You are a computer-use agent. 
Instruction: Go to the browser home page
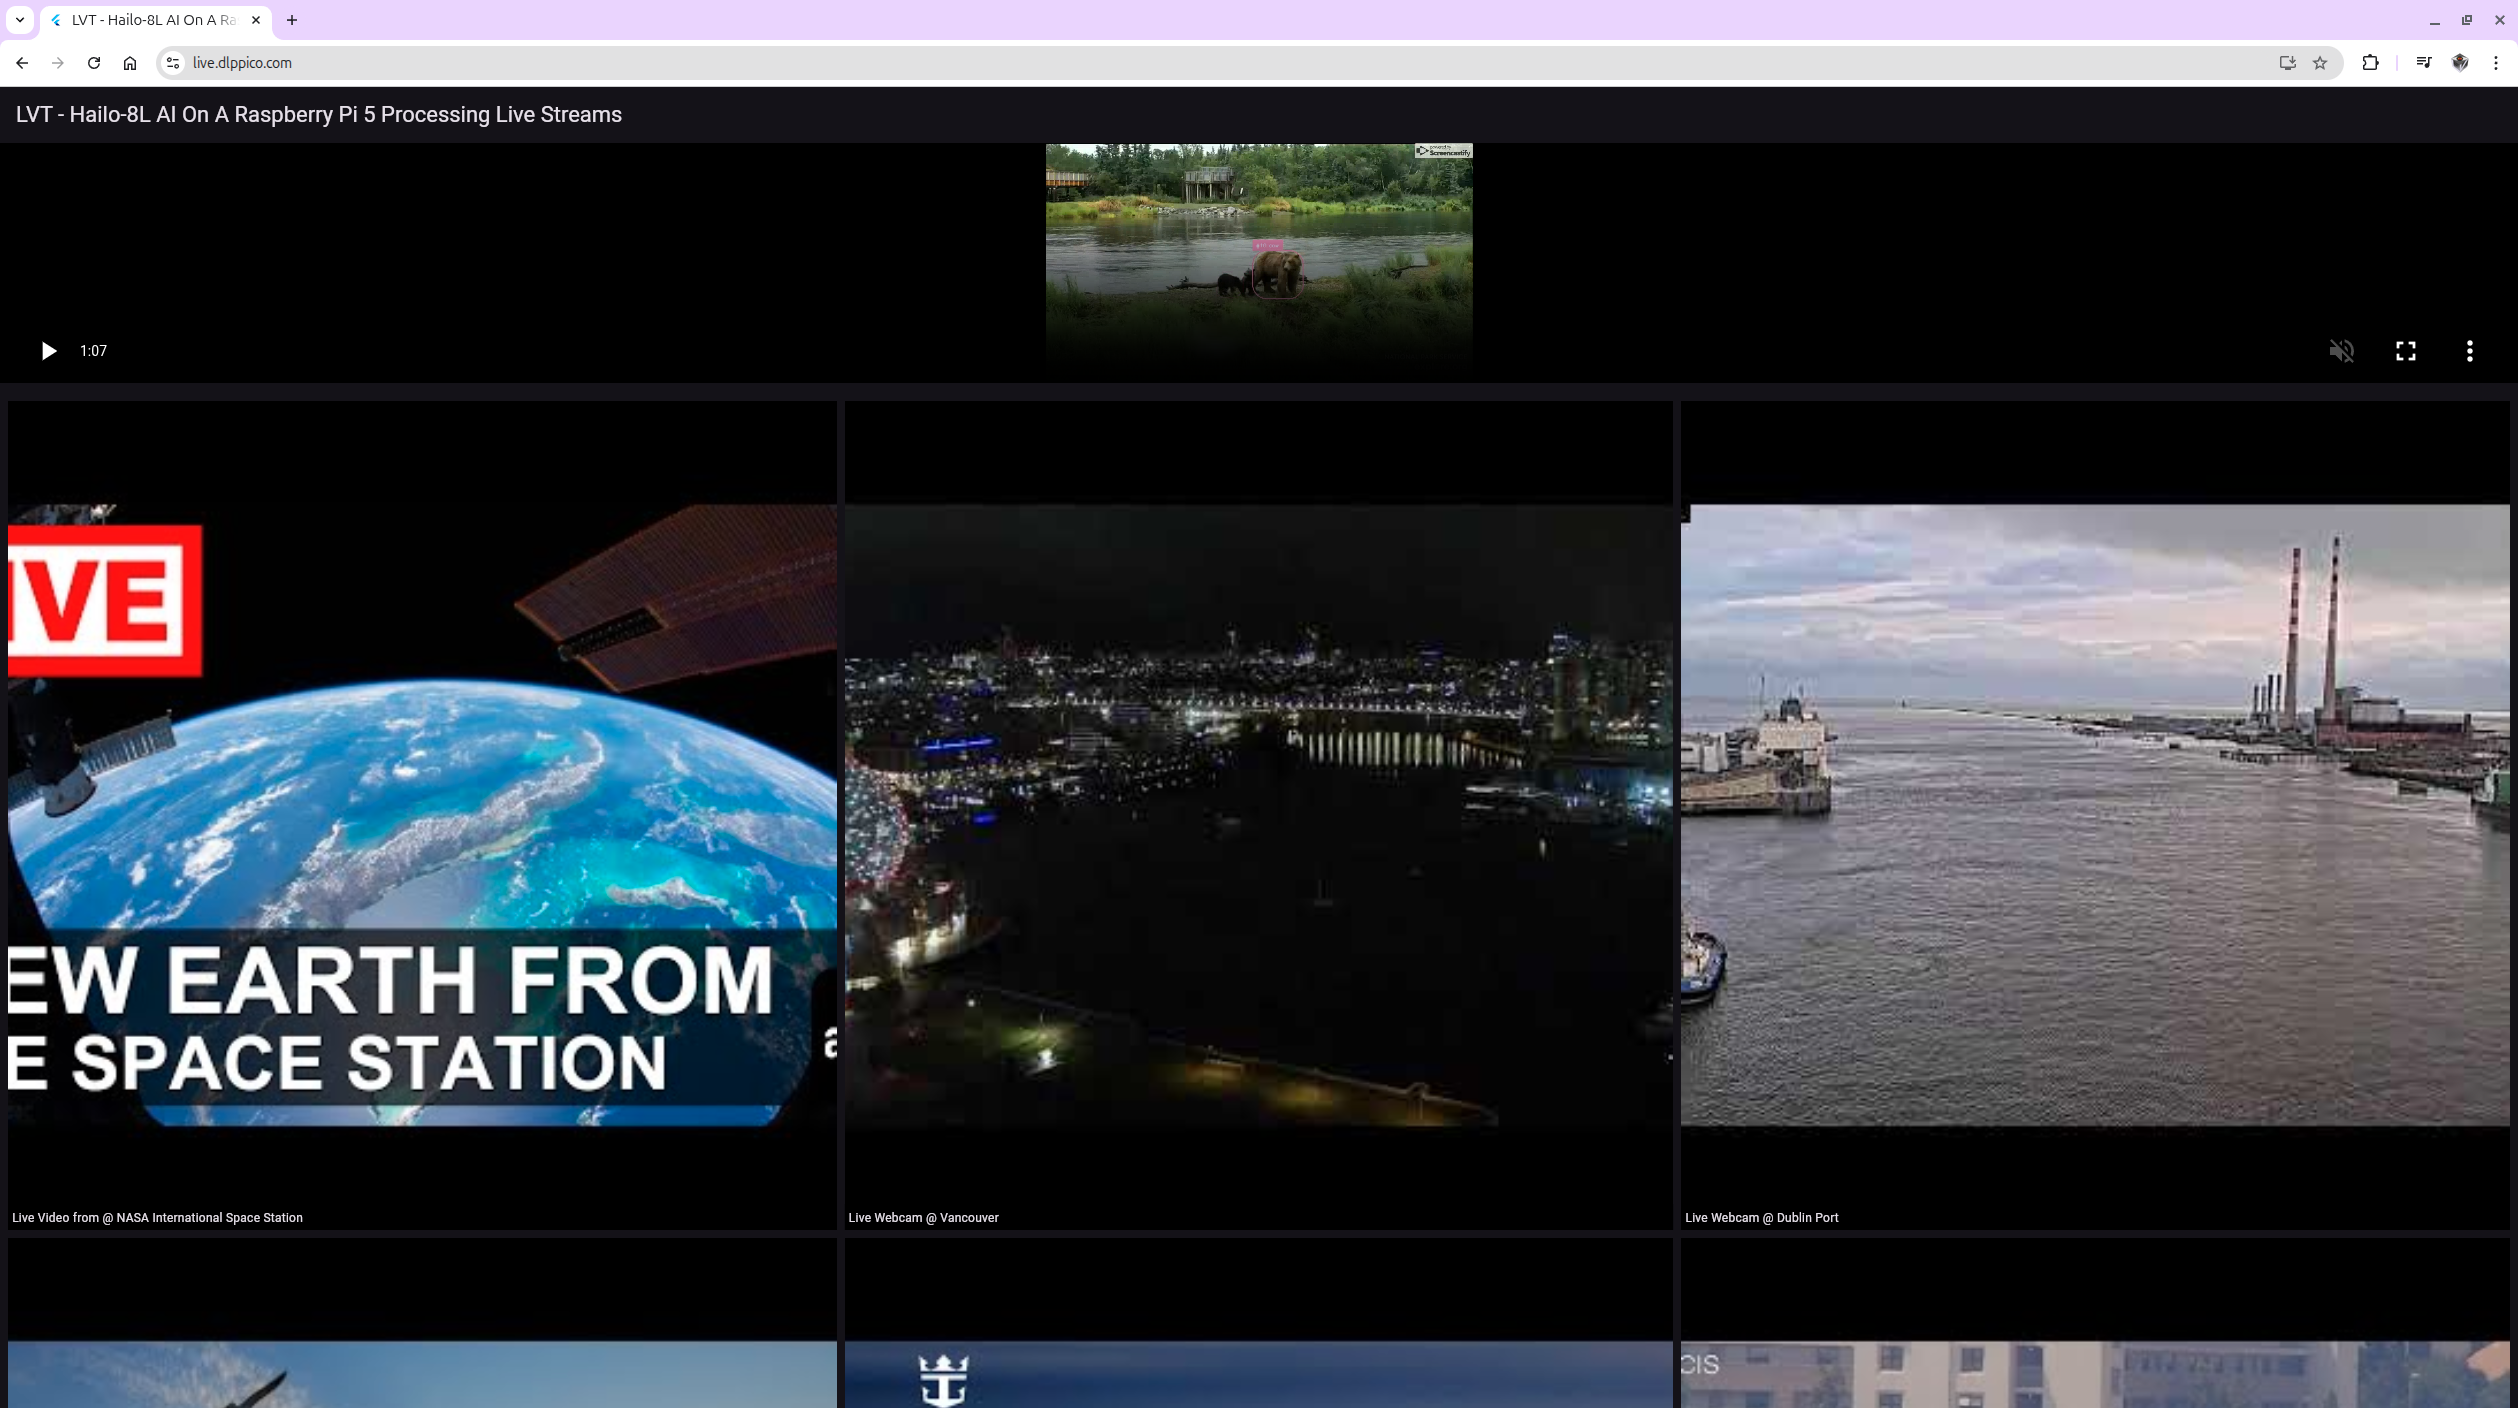click(130, 63)
